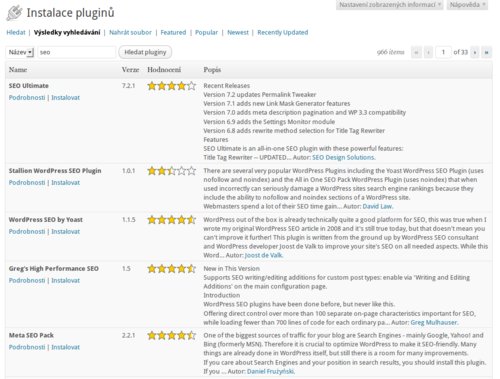This screenshot has height=379, width=500.
Task: Click the plugin plug icon beside Instalace pluginů
Action: coord(14,13)
